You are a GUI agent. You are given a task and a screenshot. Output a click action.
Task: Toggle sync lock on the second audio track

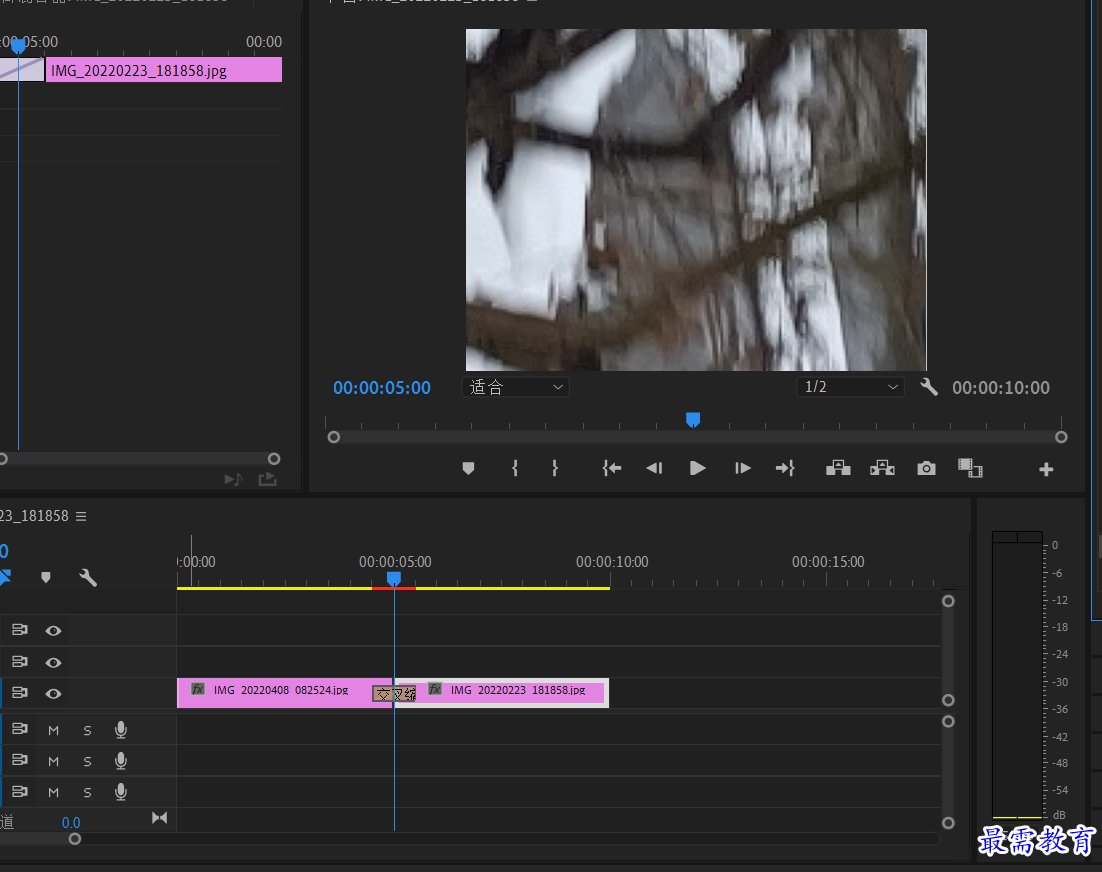pyautogui.click(x=20, y=760)
